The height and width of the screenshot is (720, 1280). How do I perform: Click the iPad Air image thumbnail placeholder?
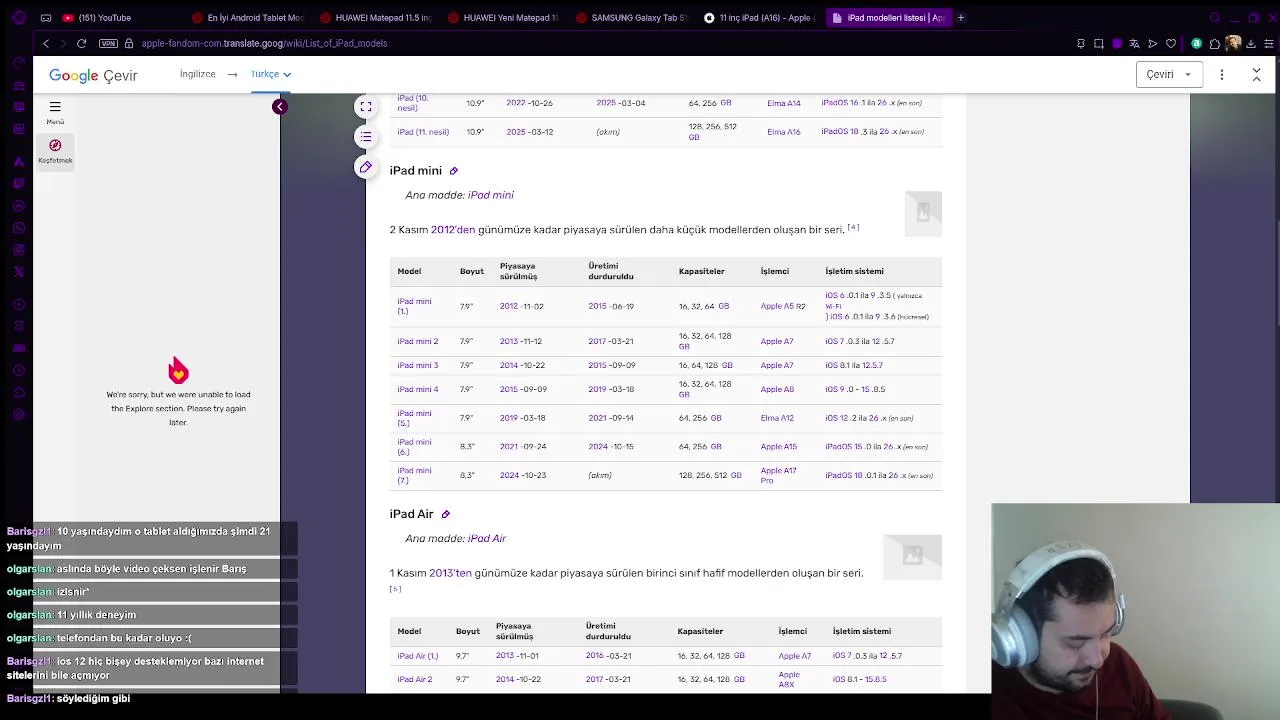point(912,556)
